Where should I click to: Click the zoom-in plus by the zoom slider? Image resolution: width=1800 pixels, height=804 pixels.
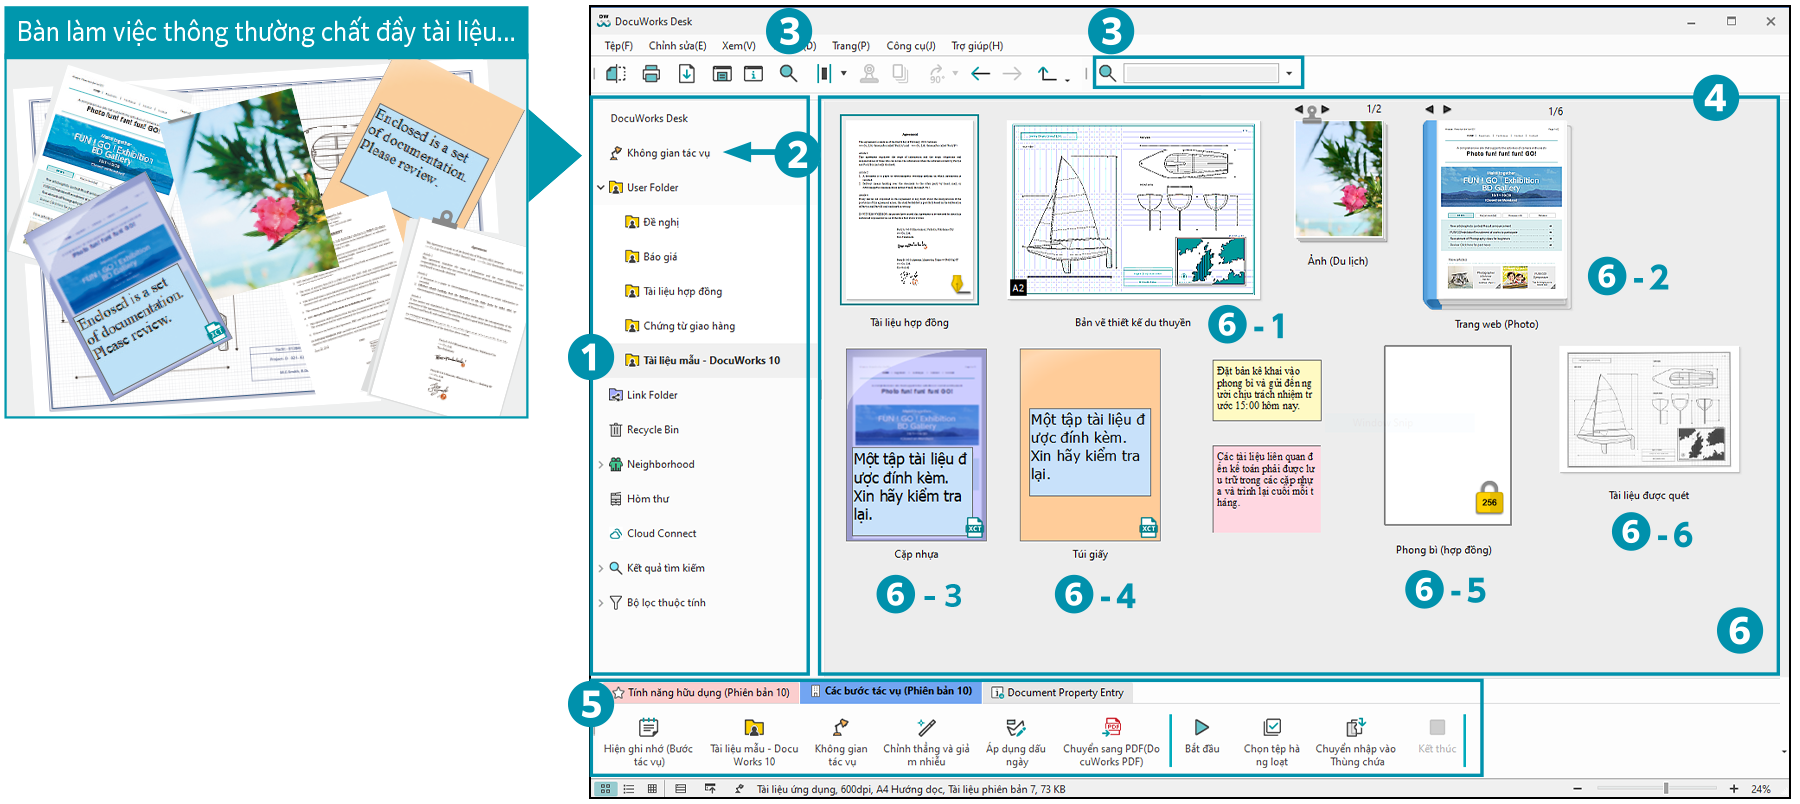[1734, 789]
